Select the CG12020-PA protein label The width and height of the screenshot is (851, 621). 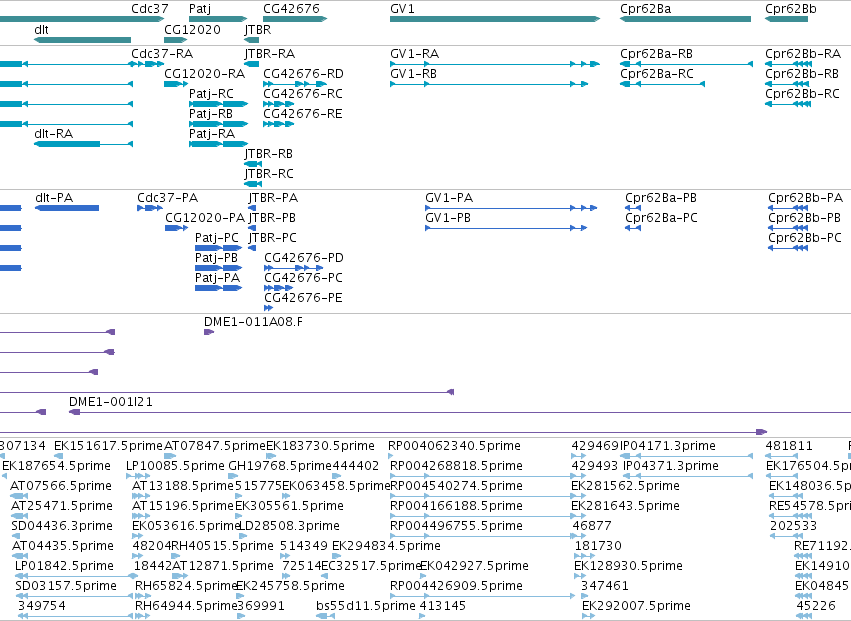pyautogui.click(x=205, y=218)
